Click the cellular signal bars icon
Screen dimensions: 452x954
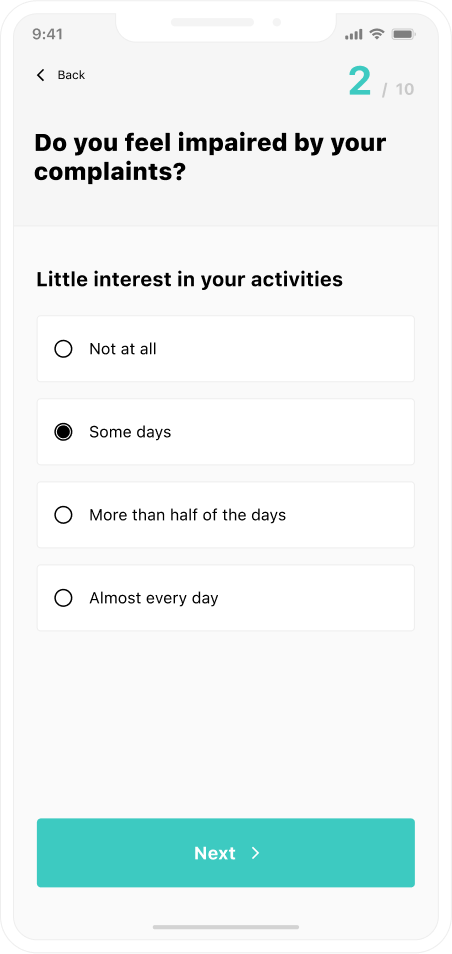(354, 35)
